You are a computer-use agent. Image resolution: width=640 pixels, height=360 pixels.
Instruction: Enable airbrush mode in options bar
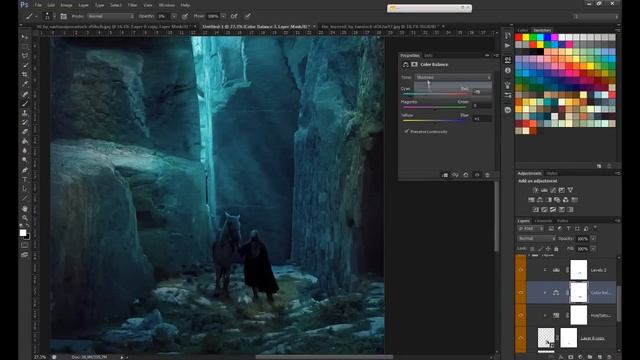tap(234, 16)
